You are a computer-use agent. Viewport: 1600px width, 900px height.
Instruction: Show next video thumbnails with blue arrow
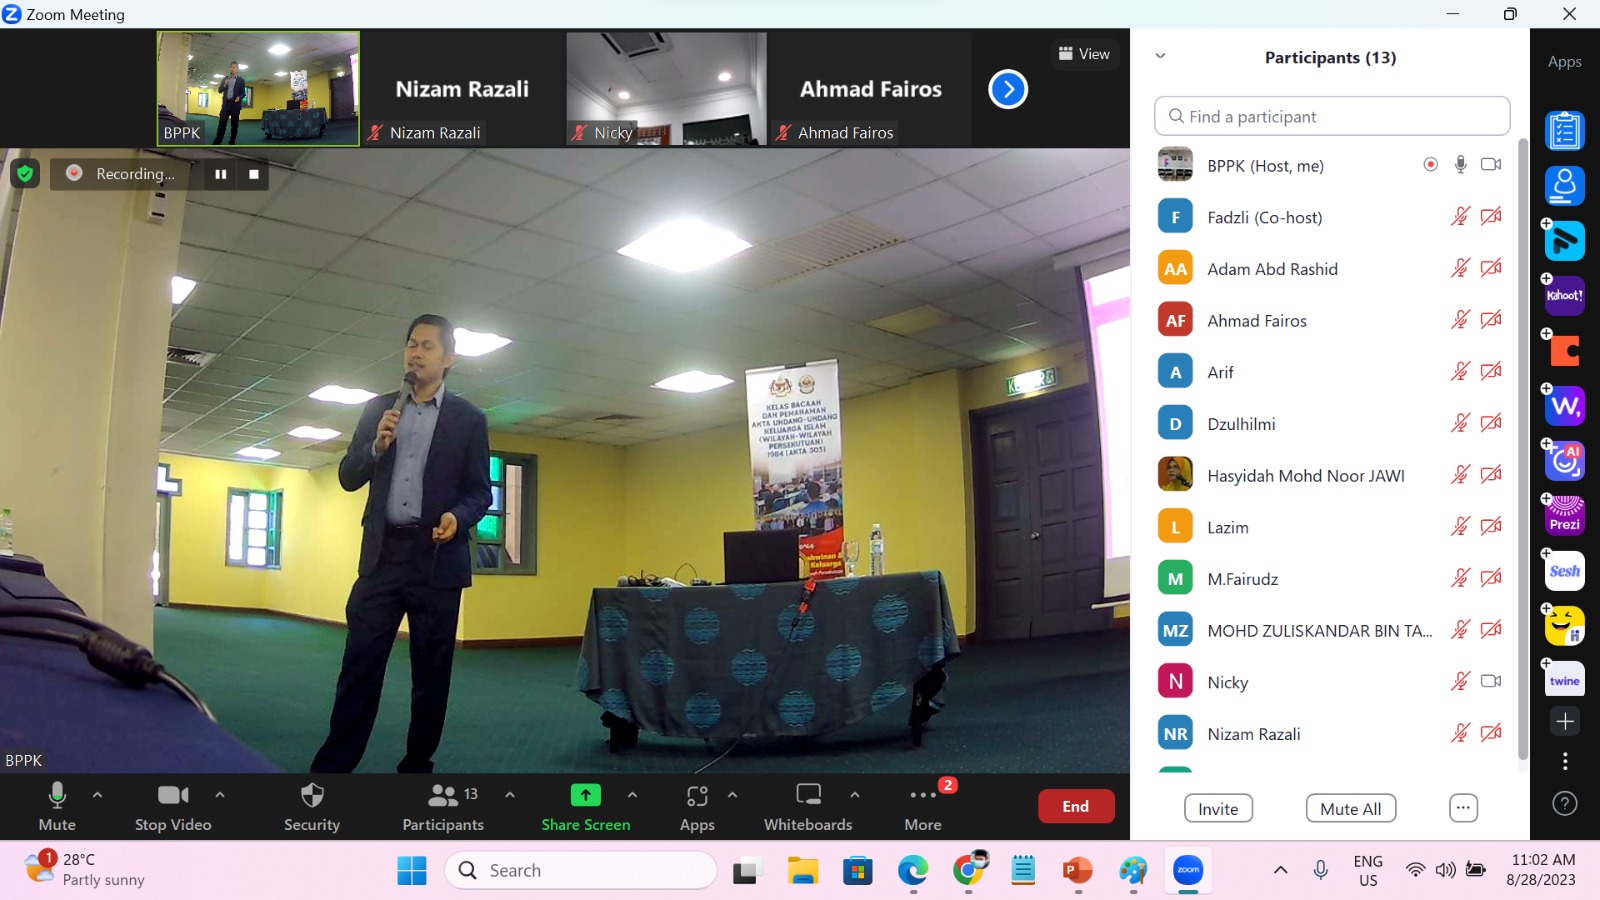point(1008,89)
